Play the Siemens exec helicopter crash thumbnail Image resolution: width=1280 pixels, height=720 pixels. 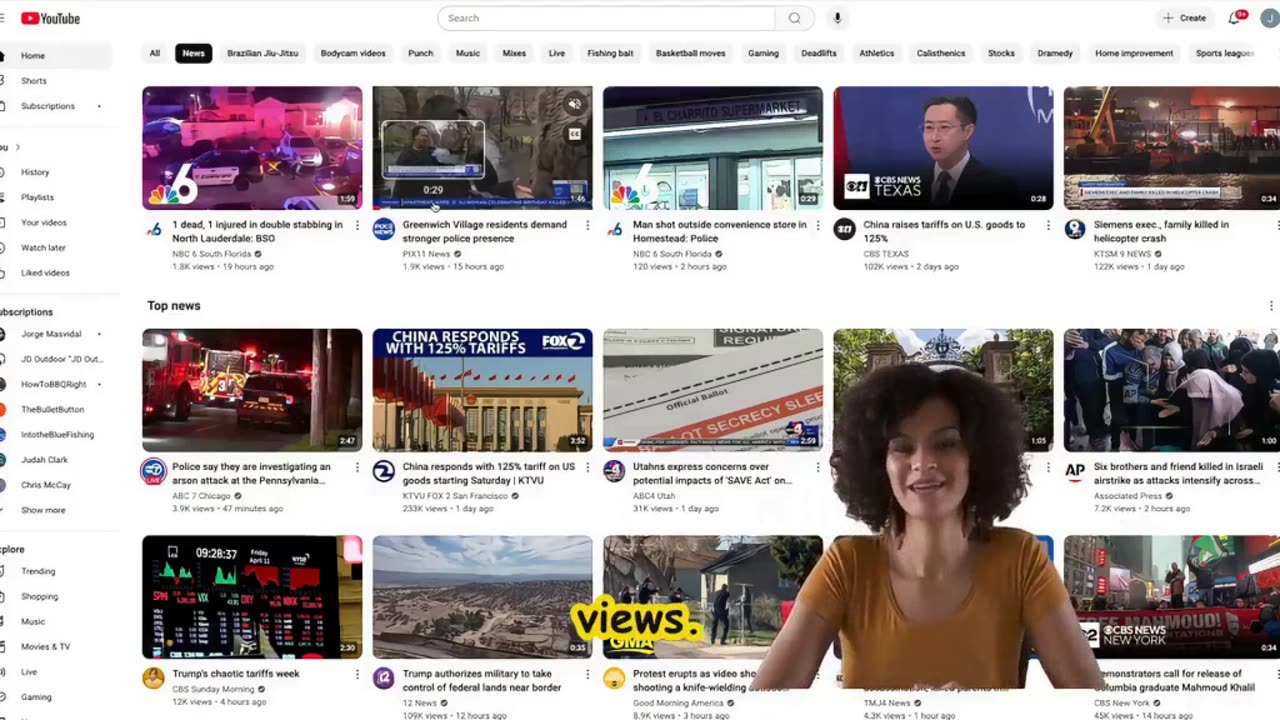[x=1172, y=148]
